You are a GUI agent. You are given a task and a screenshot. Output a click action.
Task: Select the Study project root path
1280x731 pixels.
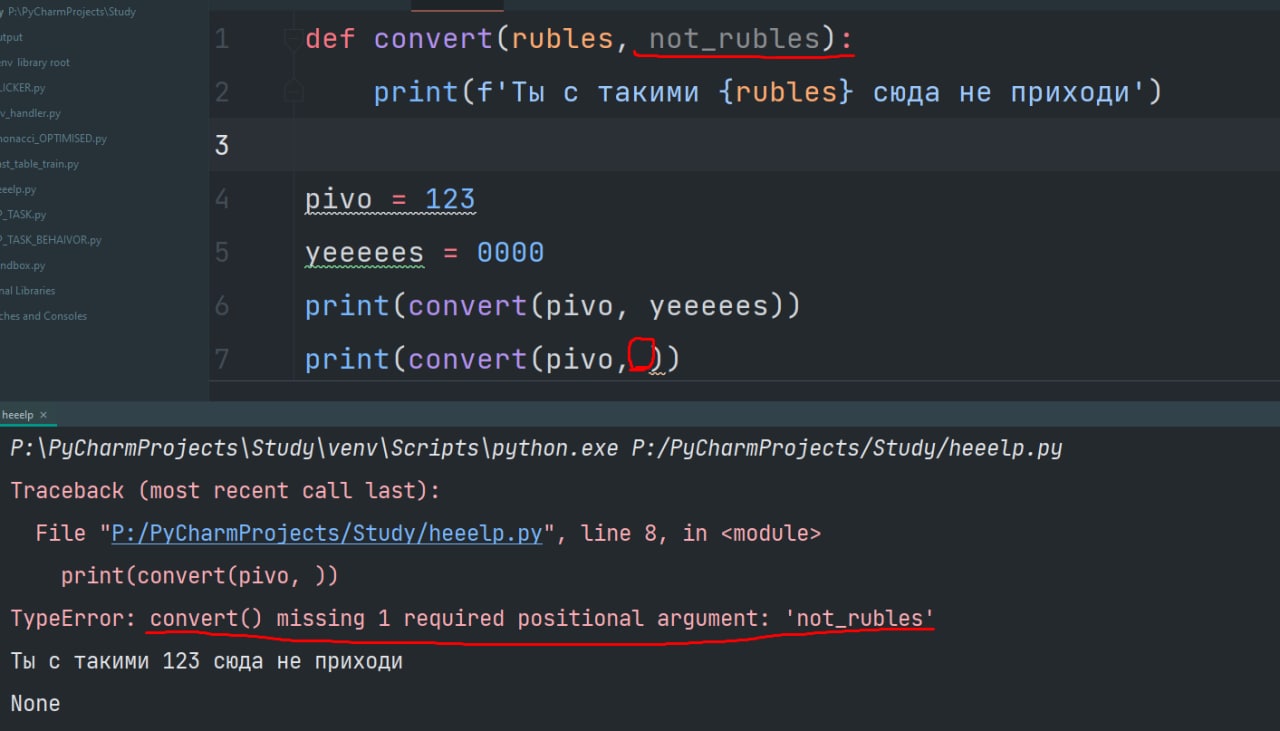click(72, 12)
